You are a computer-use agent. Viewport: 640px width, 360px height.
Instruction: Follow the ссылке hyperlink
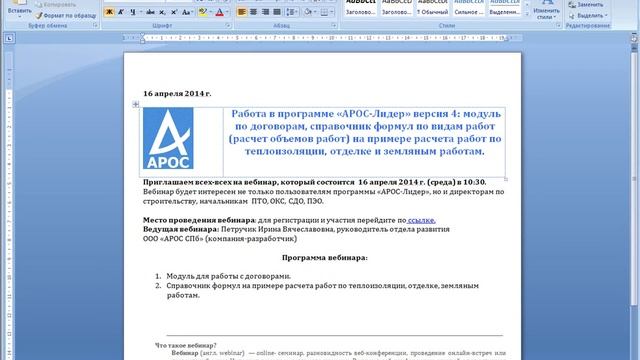click(x=421, y=220)
